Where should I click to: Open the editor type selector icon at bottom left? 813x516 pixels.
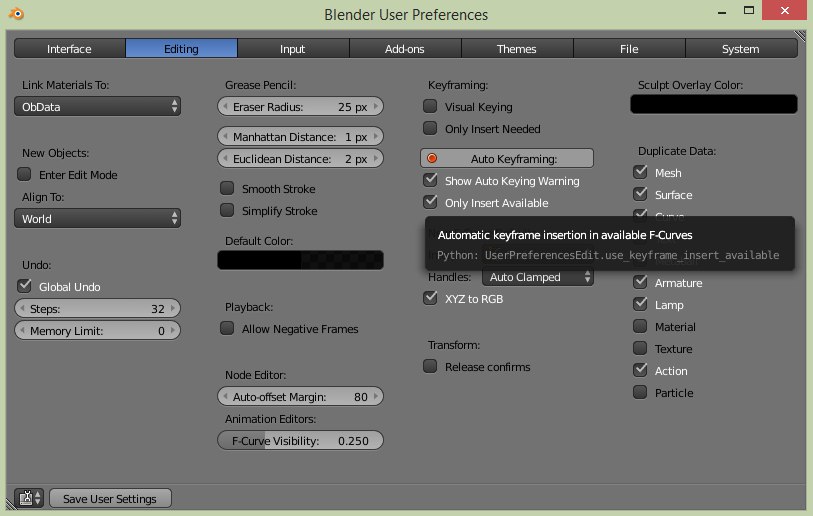(29, 498)
